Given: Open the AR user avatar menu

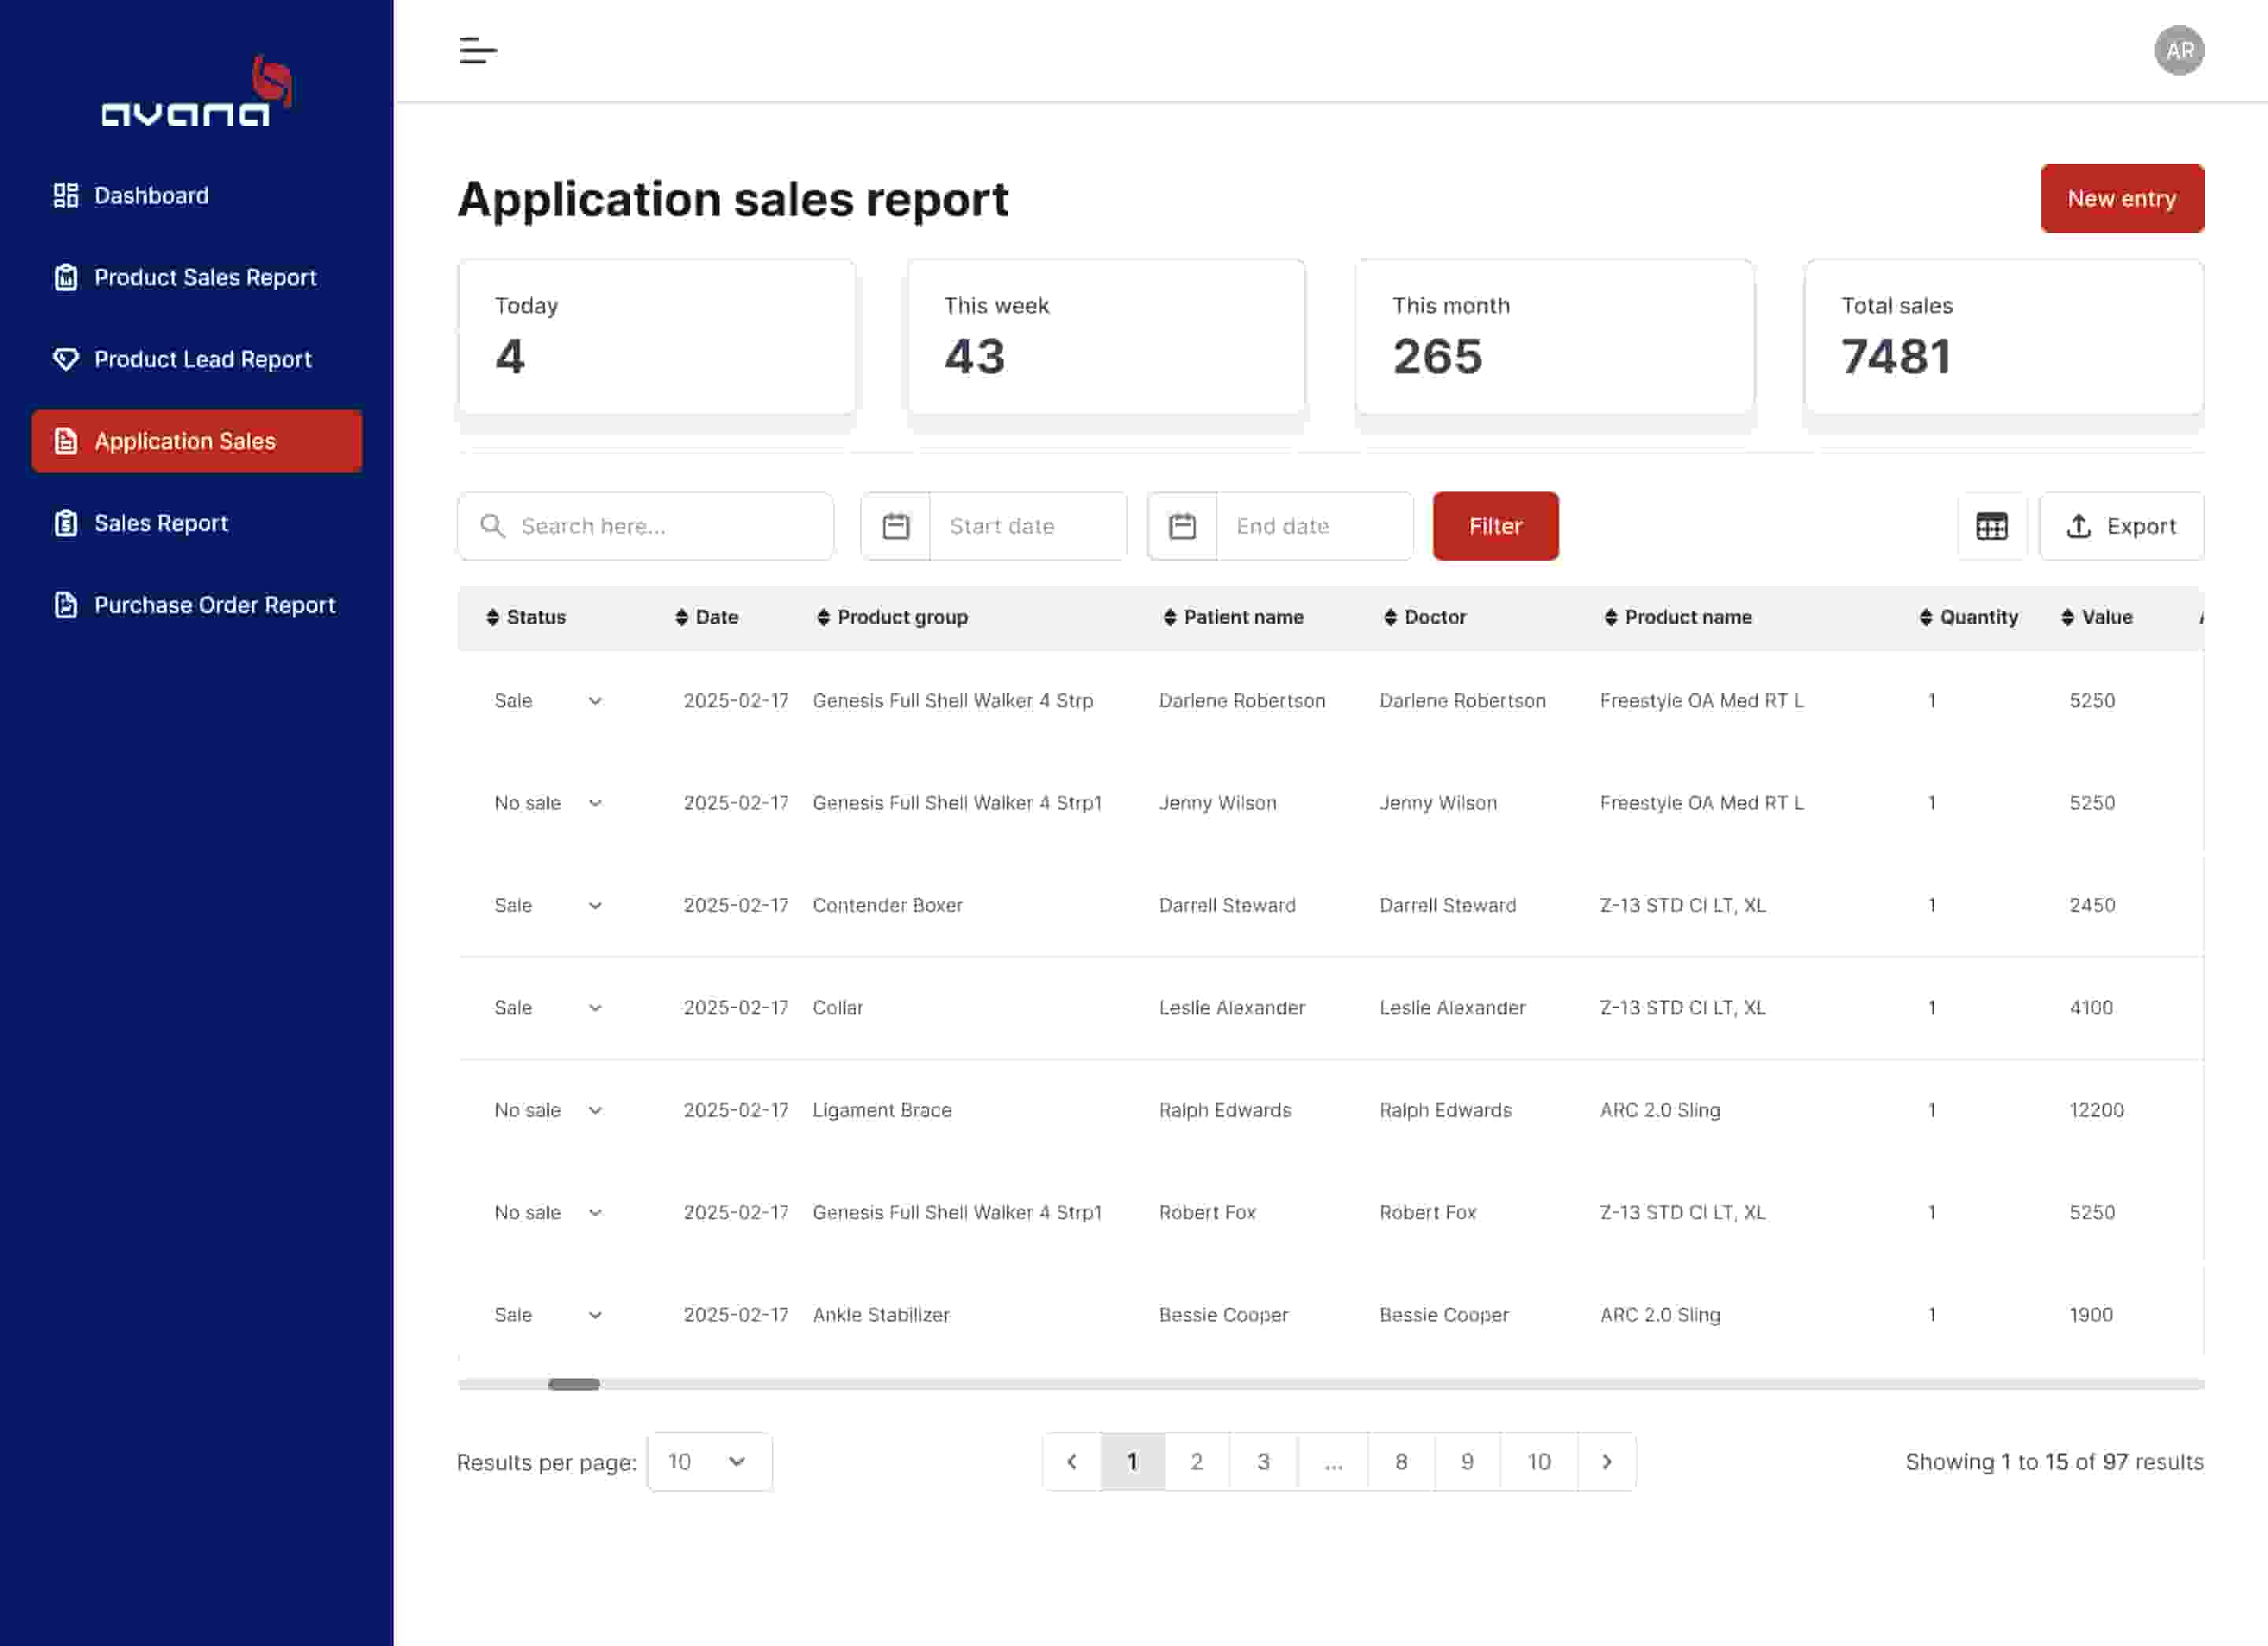Looking at the screenshot, I should coord(2178,50).
